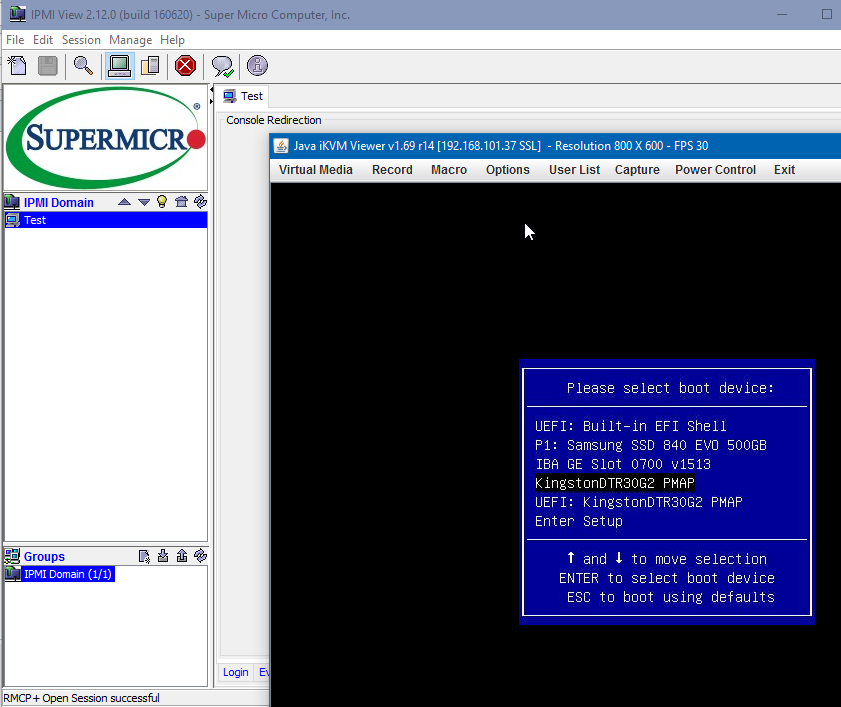Image resolution: width=841 pixels, height=707 pixels.
Task: Select P1: Samsung SSD 840 EVO 500GB boot option
Action: pyautogui.click(x=651, y=445)
